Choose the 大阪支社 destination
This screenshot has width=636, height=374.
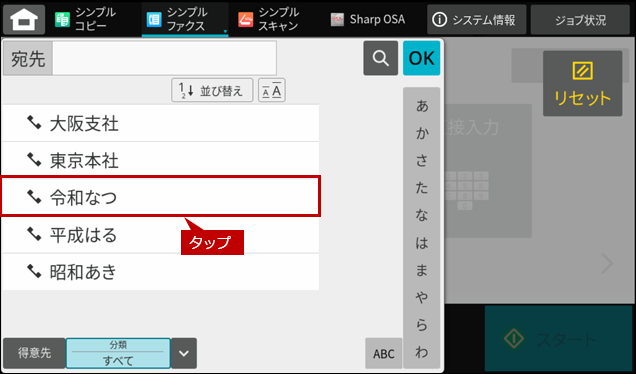pyautogui.click(x=161, y=123)
